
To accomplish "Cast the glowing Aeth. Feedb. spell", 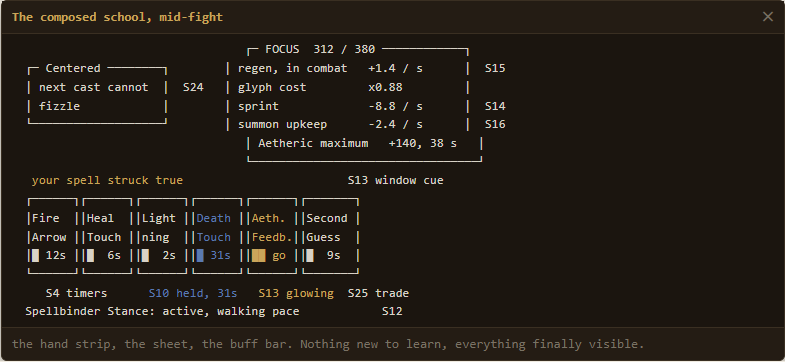I will (x=272, y=236).
